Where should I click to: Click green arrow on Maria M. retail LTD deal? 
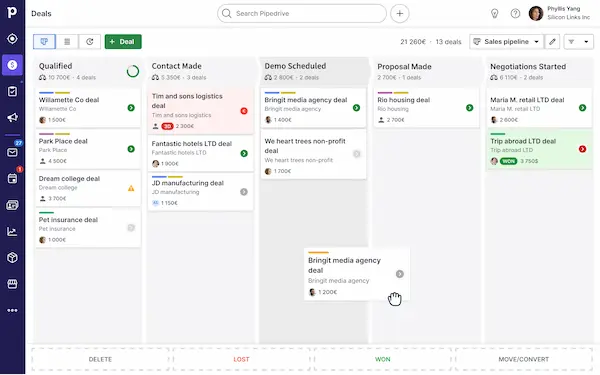pyautogui.click(x=582, y=108)
